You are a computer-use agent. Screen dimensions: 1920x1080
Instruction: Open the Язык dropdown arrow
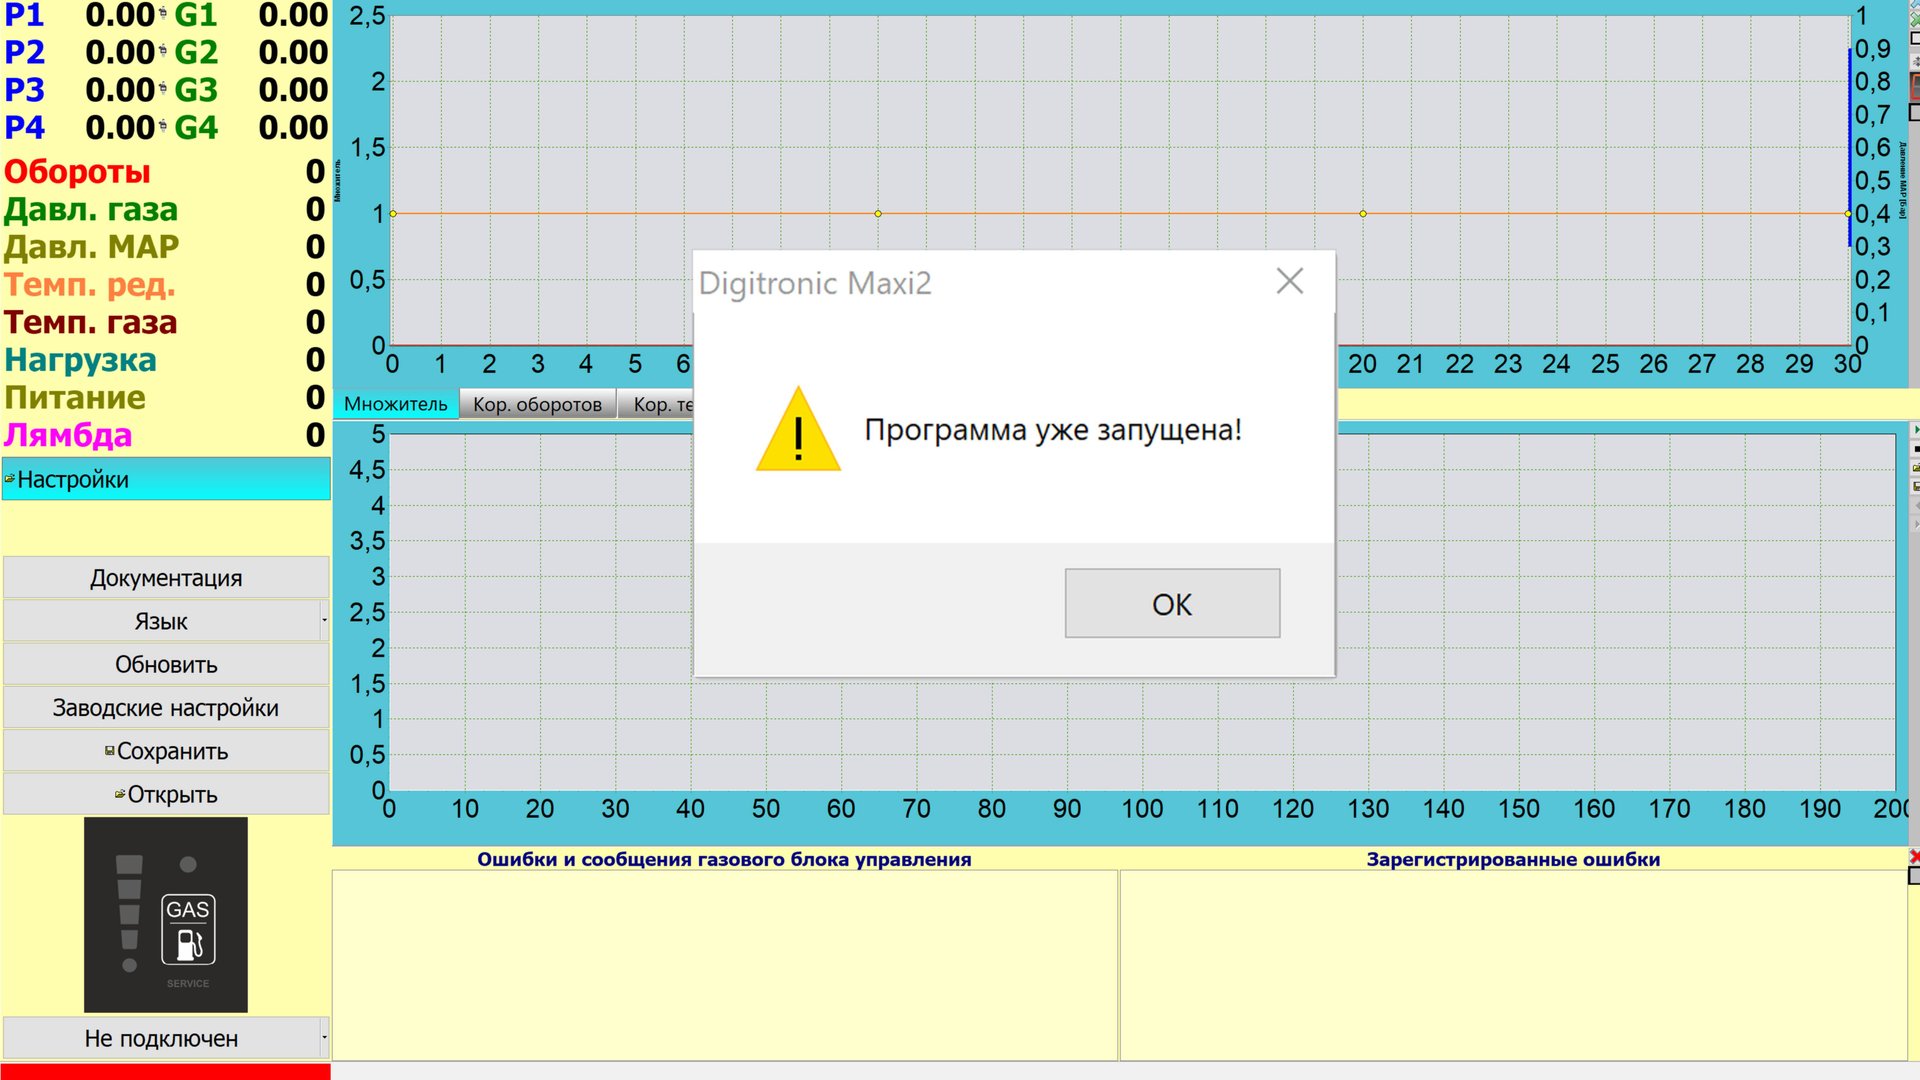pos(324,621)
